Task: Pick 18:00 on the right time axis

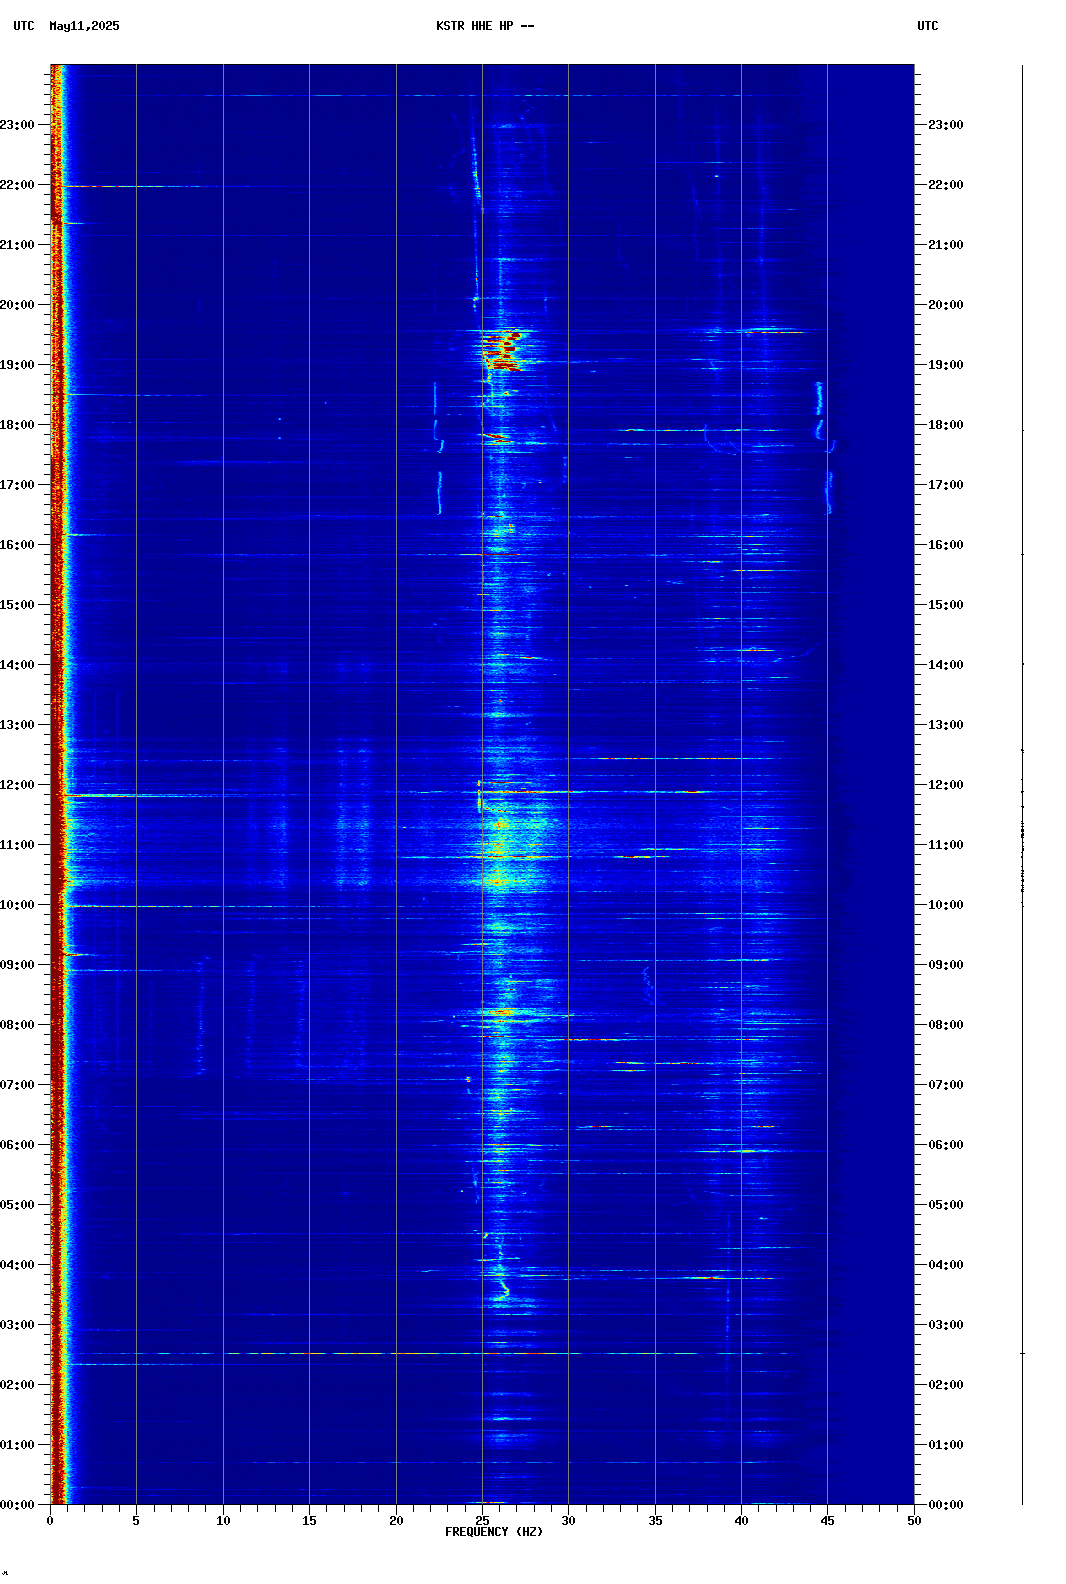Action: pos(946,425)
